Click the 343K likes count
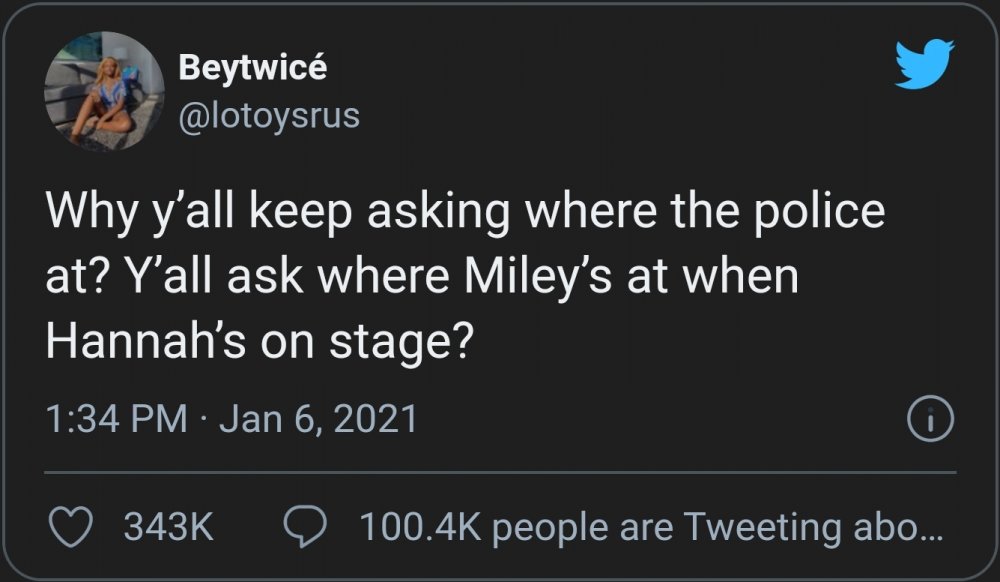Viewport: 1000px width, 582px height. click(169, 525)
